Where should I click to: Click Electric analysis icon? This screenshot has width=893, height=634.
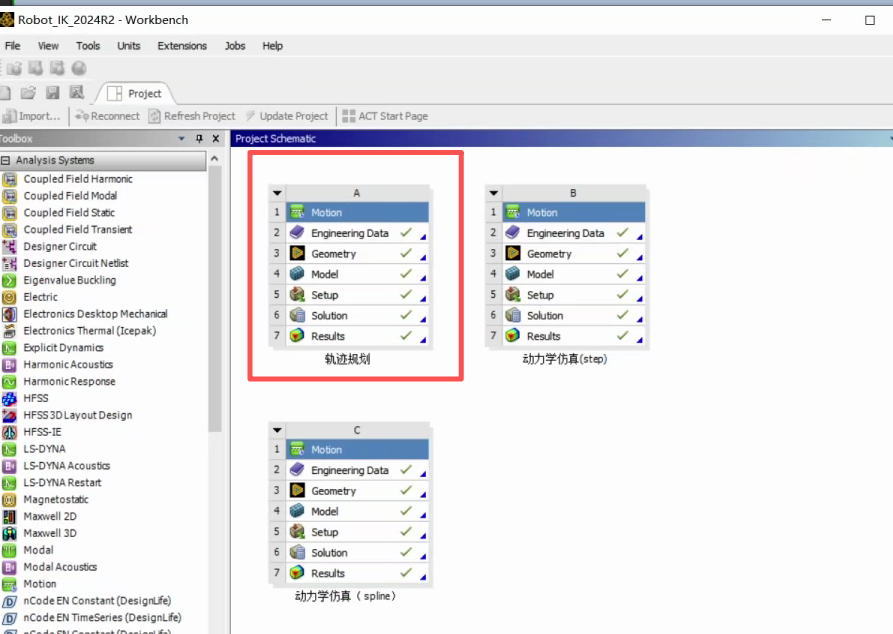coord(10,297)
